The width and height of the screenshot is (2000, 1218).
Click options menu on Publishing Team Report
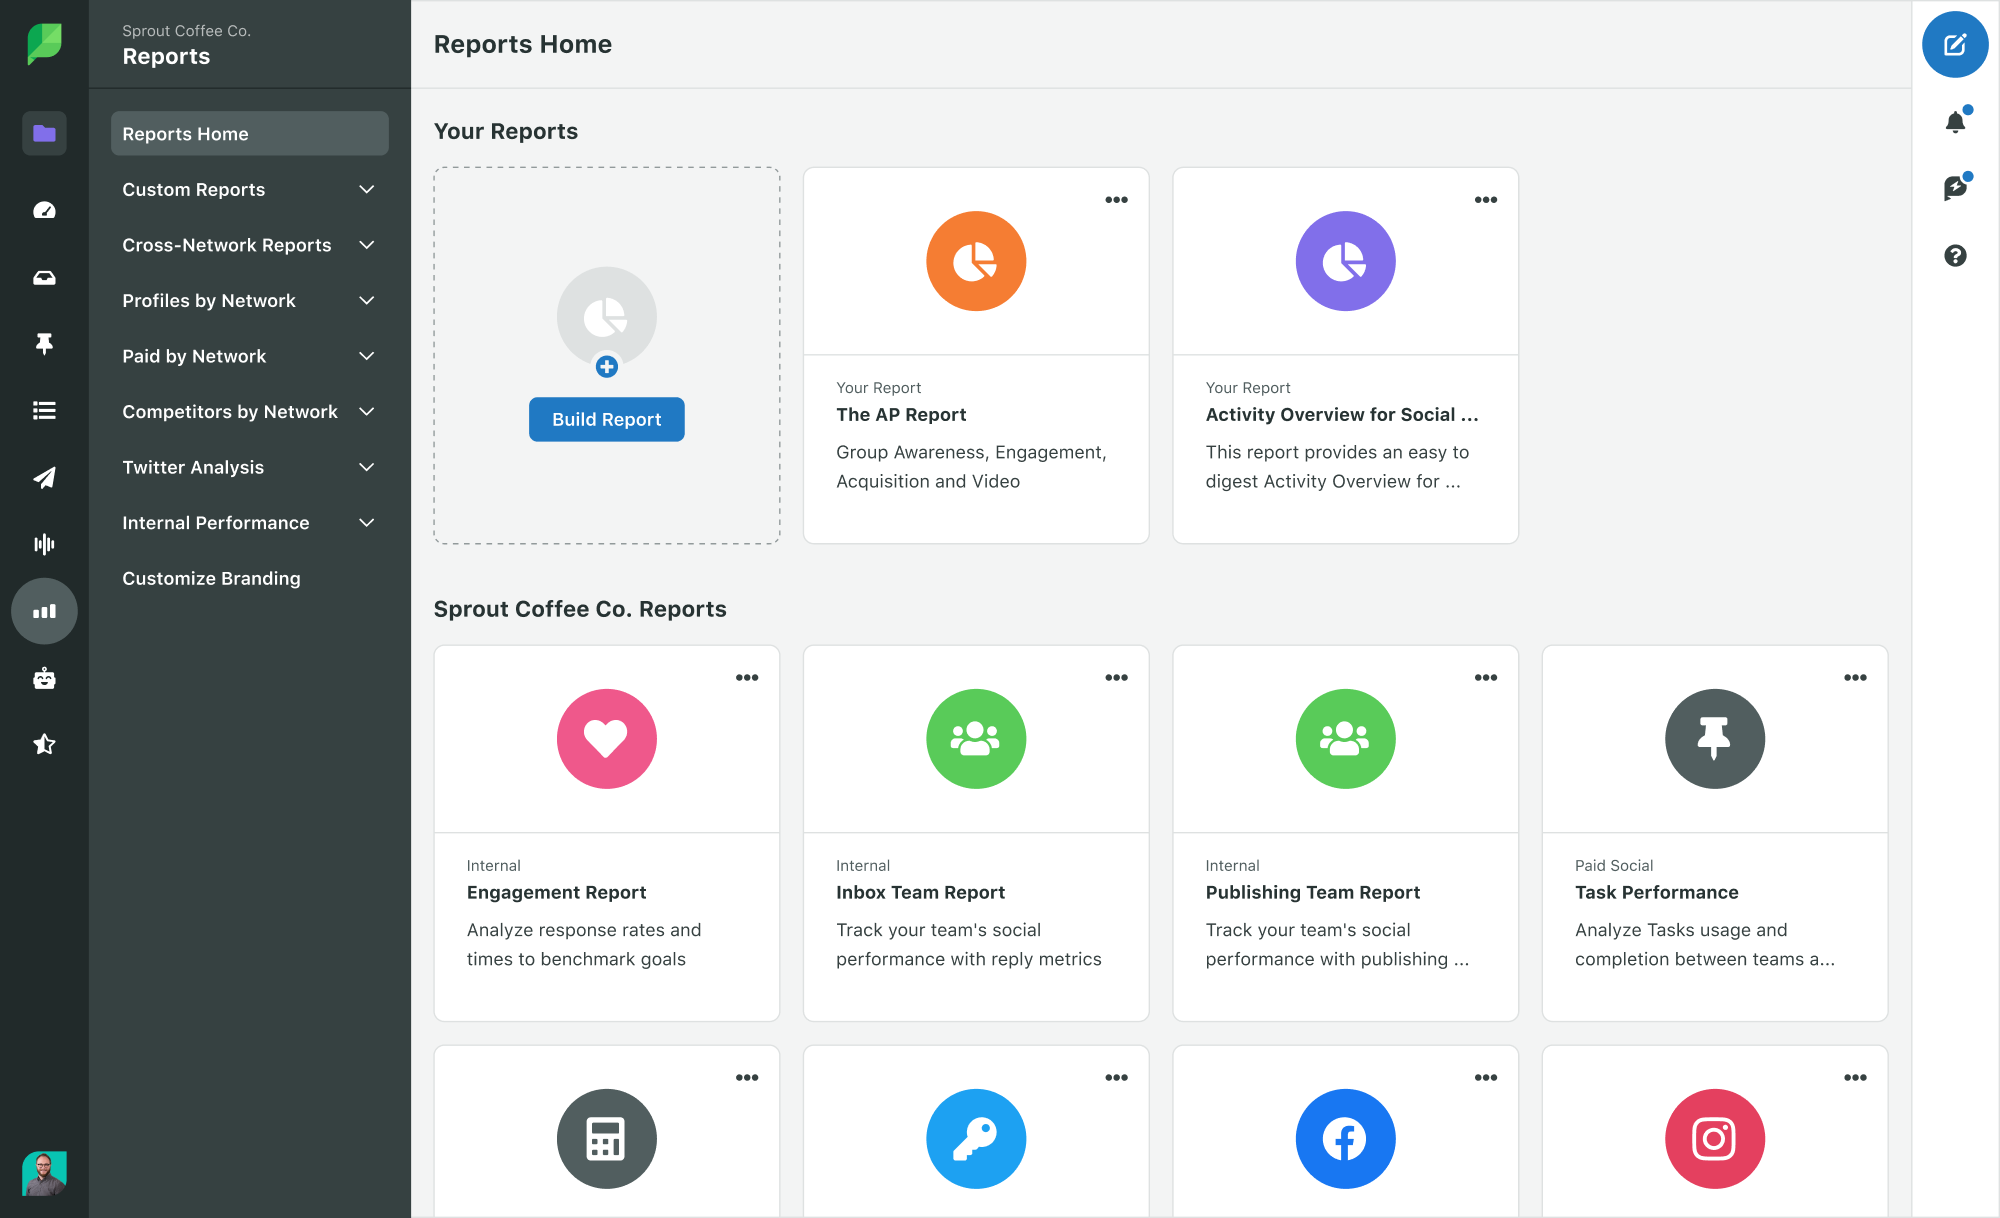[1486, 677]
